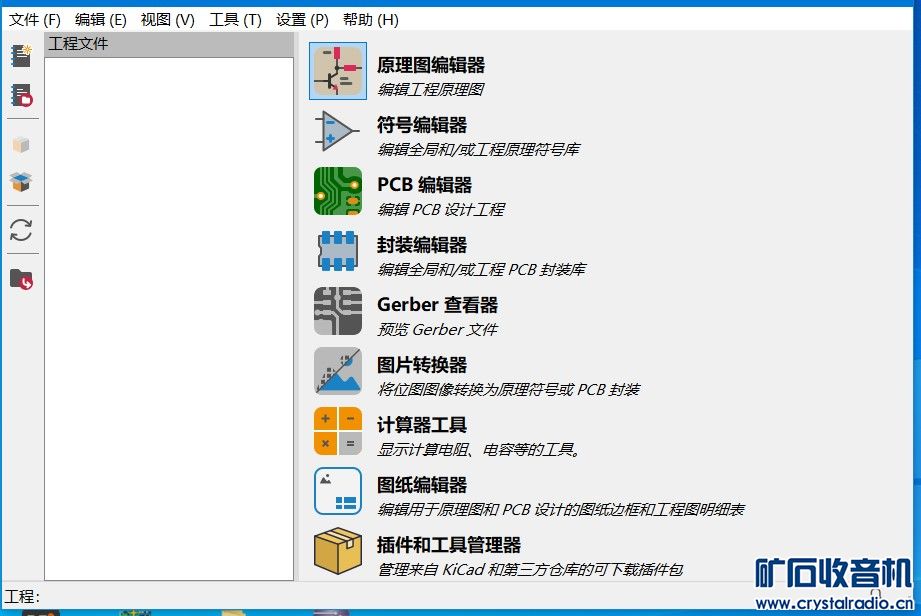Image resolution: width=921 pixels, height=616 pixels.
Task: Click the 插件和工具管理器 title
Action: pos(449,544)
